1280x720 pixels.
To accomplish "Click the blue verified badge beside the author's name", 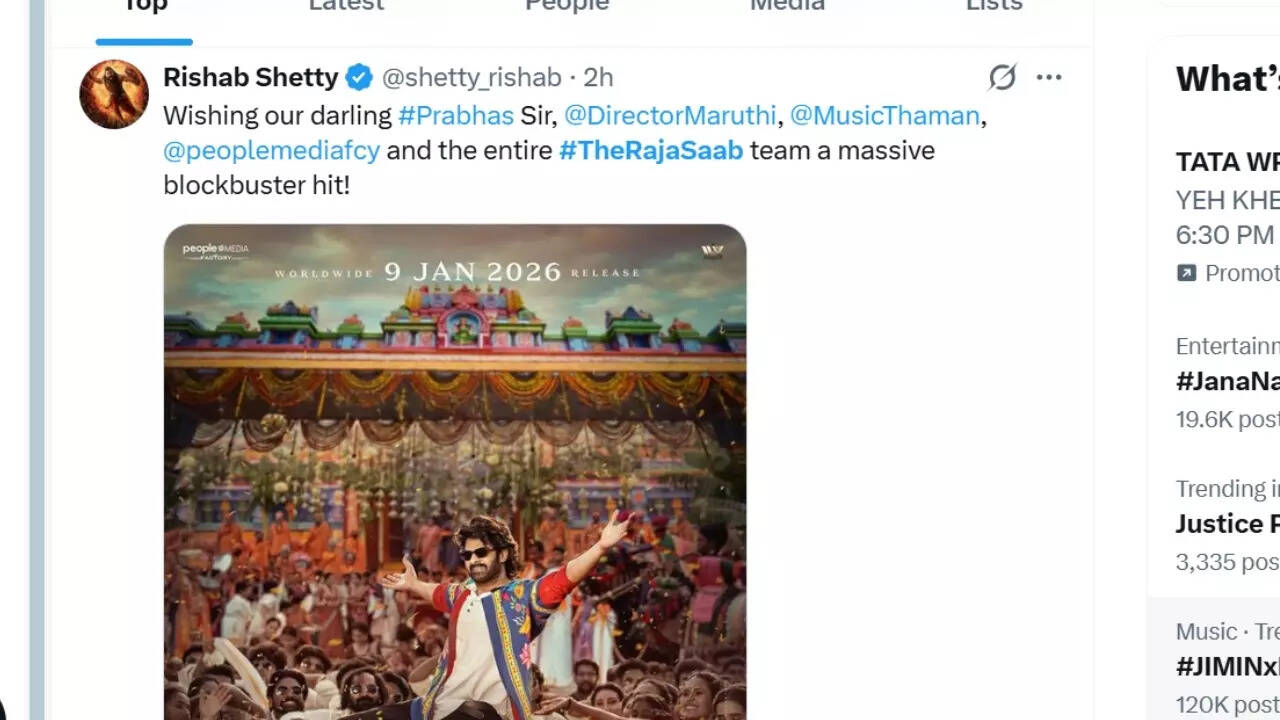I will (359, 77).
